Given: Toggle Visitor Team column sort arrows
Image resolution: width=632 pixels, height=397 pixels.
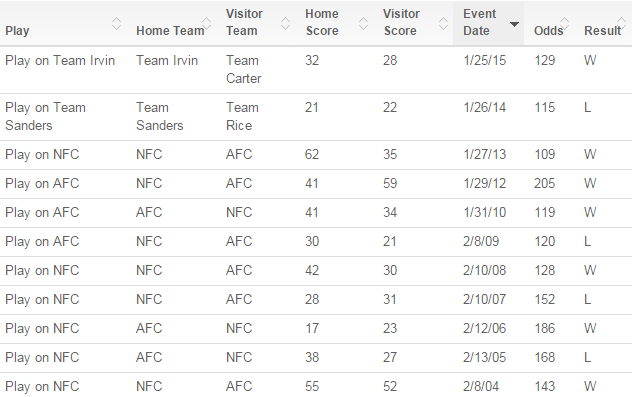Looking at the screenshot, I should pos(285,24).
